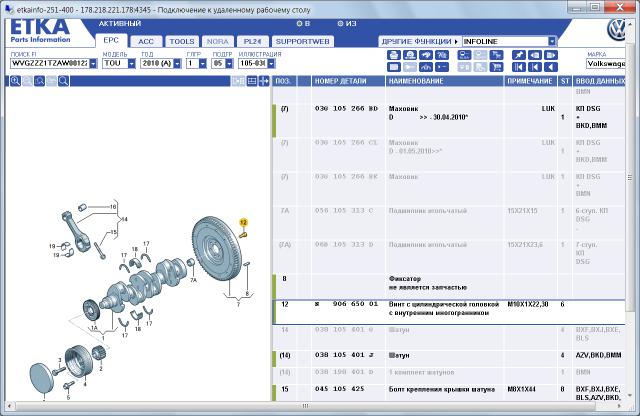Screen dimensions: 640x416
Task: Click highlighted callout 12 in the diagram
Action: pos(243,222)
